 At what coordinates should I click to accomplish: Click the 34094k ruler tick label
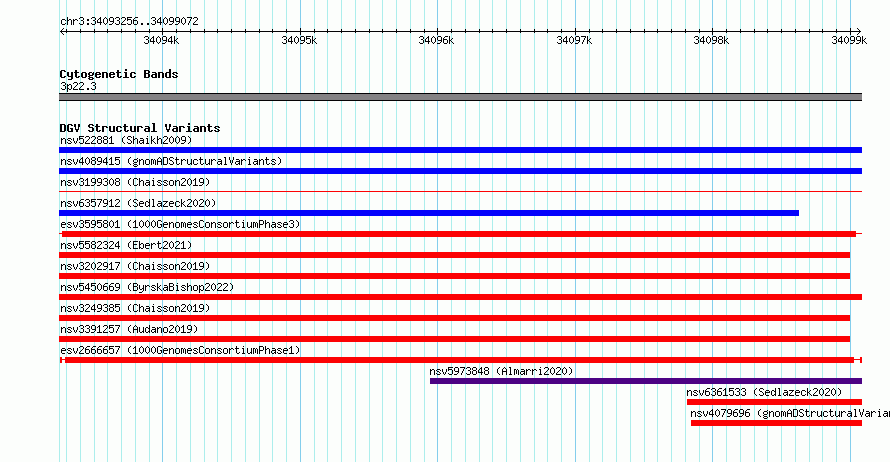161,40
